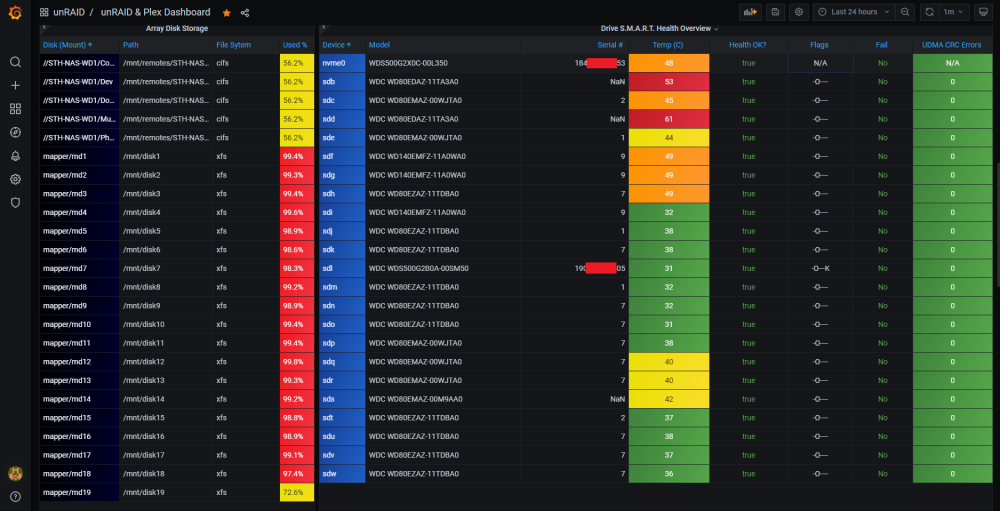Open the Server Admin shield icon
The height and width of the screenshot is (511, 1000).
coord(15,203)
